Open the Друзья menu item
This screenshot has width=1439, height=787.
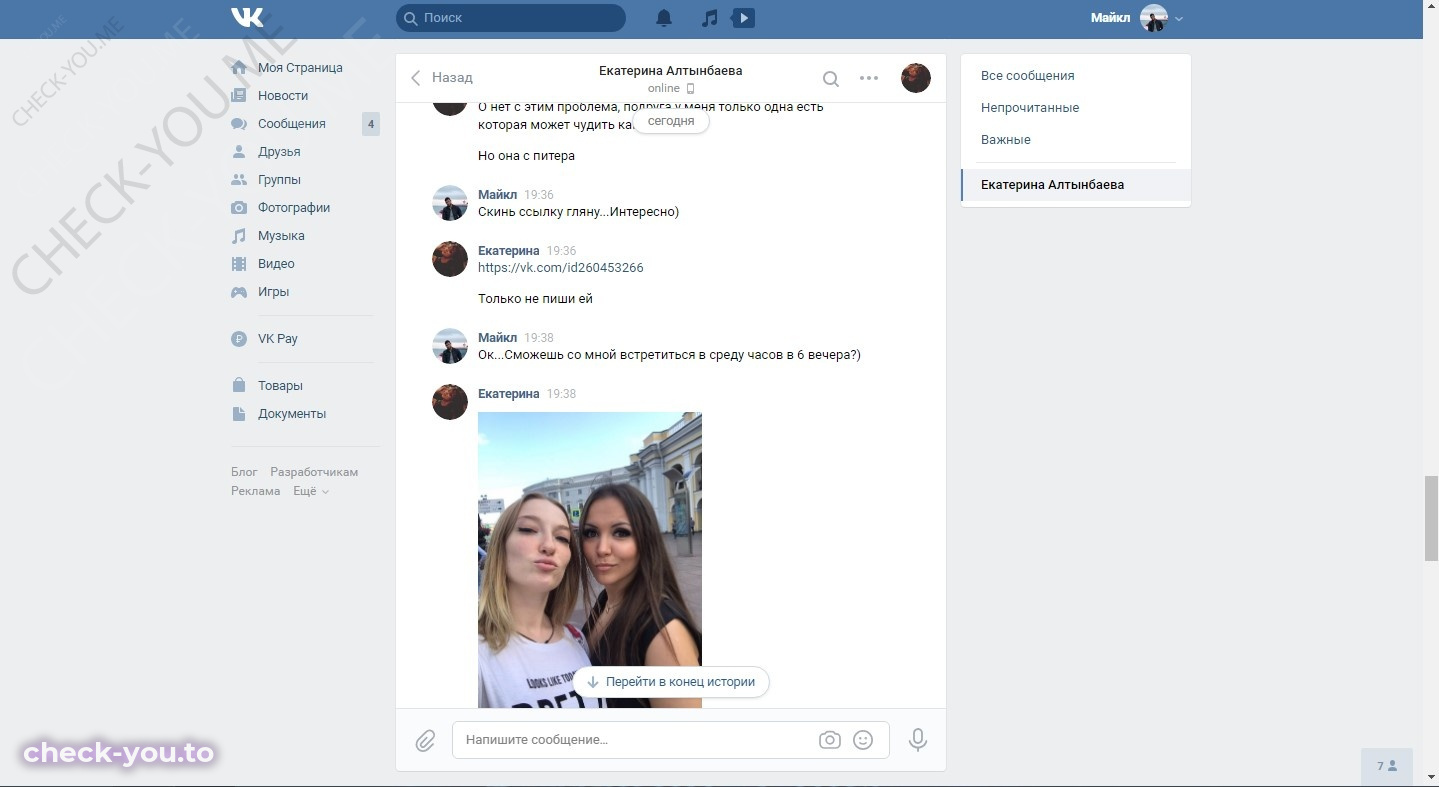tap(279, 152)
